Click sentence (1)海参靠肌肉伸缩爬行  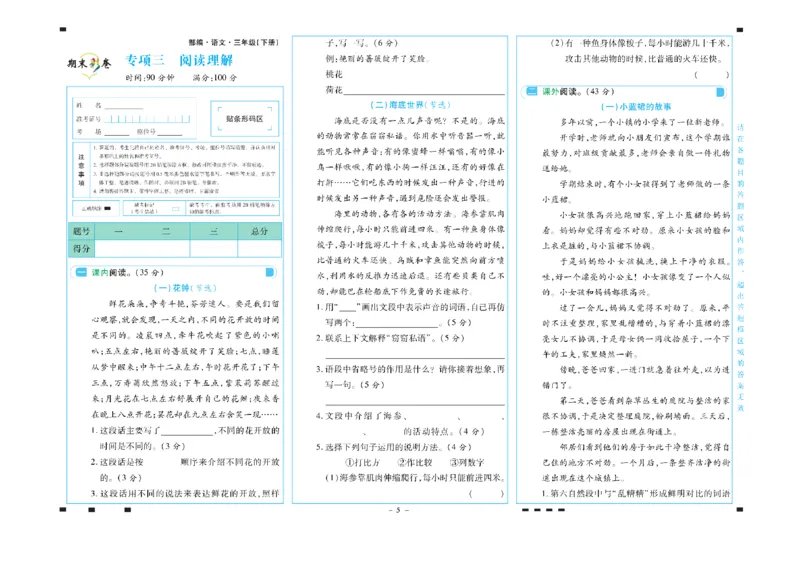click(x=415, y=478)
